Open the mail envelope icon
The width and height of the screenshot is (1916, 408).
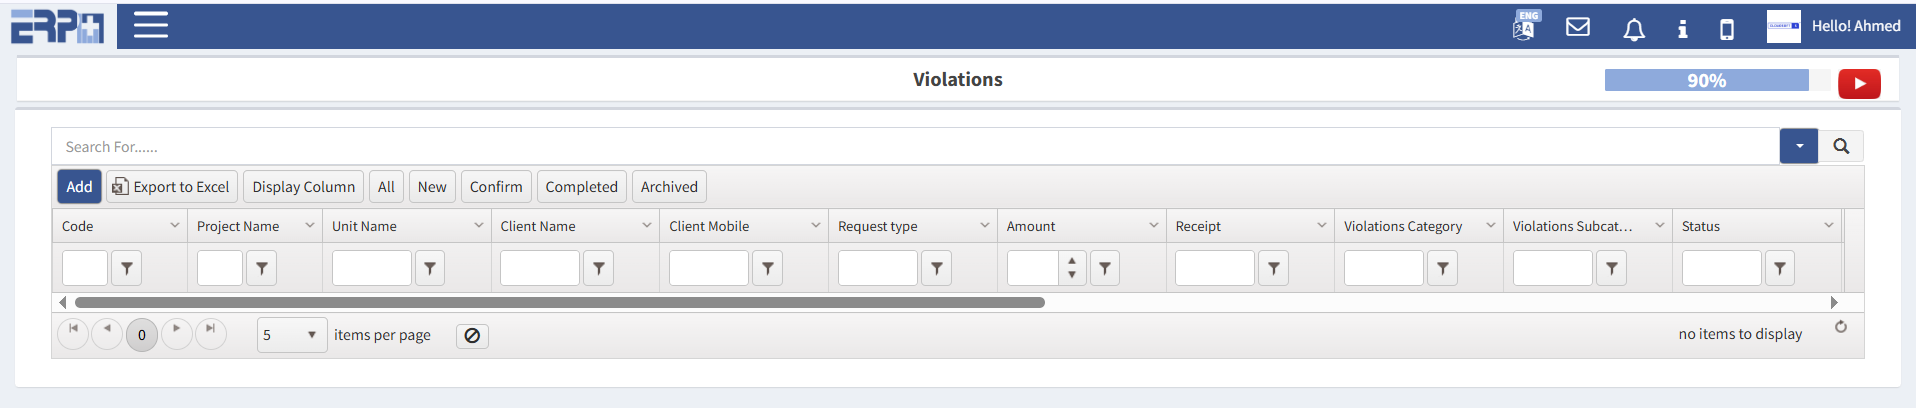pyautogui.click(x=1578, y=27)
